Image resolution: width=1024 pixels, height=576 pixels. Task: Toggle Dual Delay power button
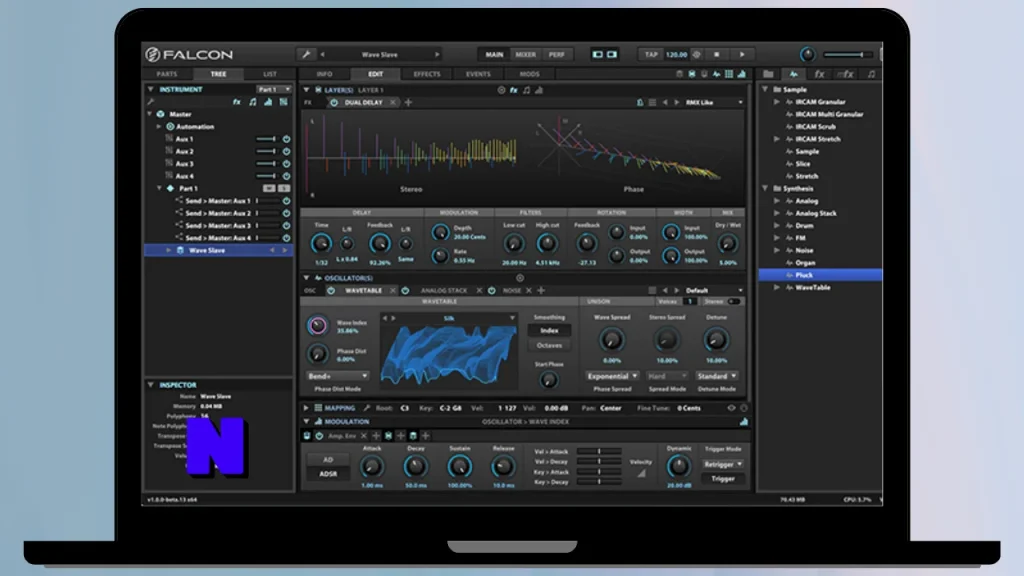[x=334, y=103]
